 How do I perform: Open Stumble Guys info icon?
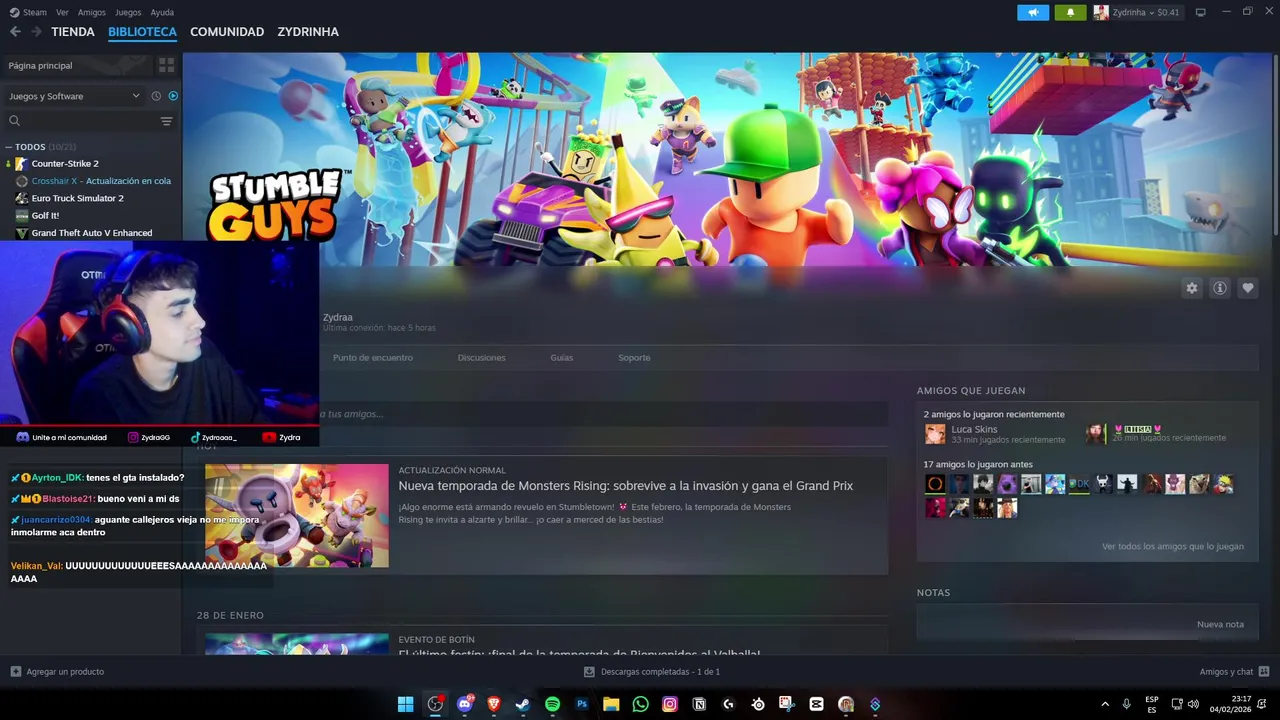tap(1219, 288)
